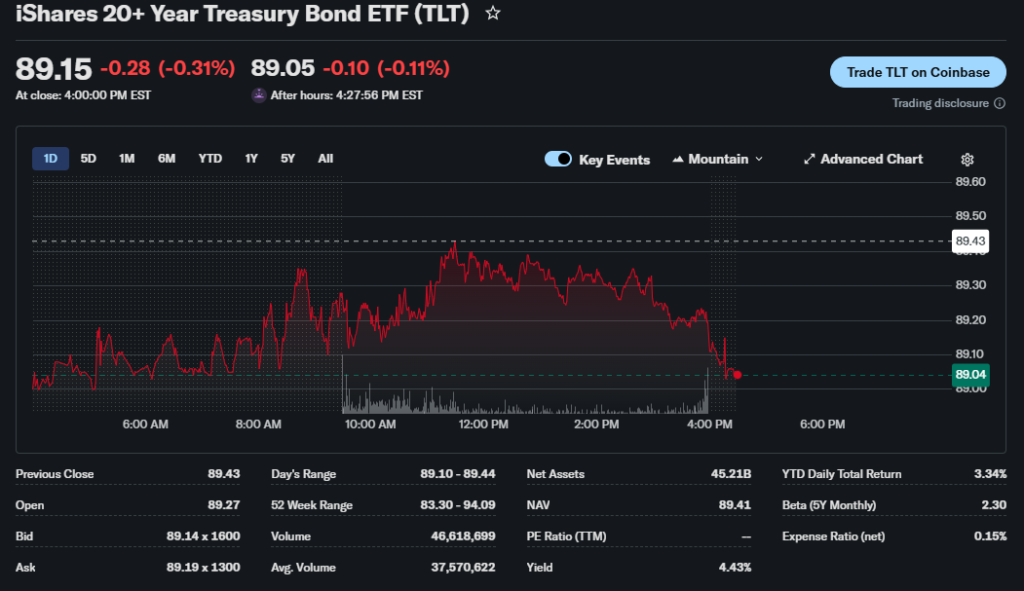Viewport: 1024px width, 591px height.
Task: Expand the Mountain chart type dropdown
Action: (759, 160)
